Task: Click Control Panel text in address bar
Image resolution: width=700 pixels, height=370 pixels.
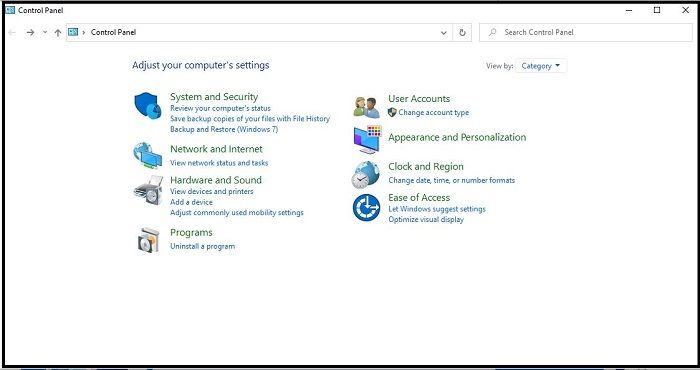Action: pos(113,32)
